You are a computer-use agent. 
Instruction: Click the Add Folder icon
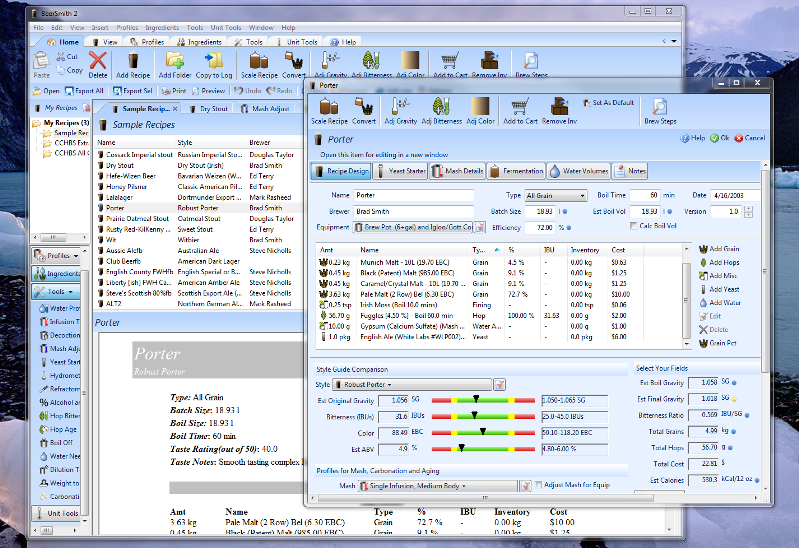[x=174, y=63]
